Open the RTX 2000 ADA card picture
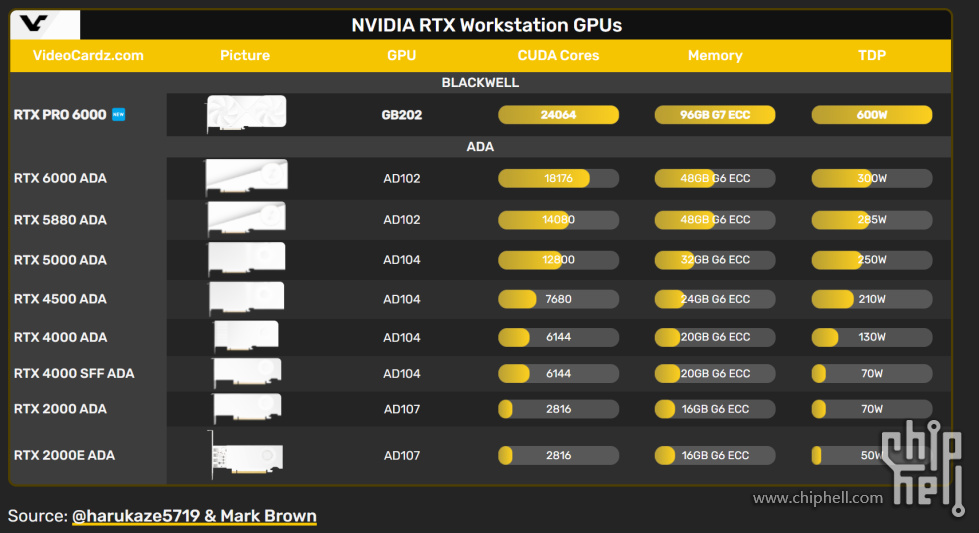 click(x=246, y=409)
